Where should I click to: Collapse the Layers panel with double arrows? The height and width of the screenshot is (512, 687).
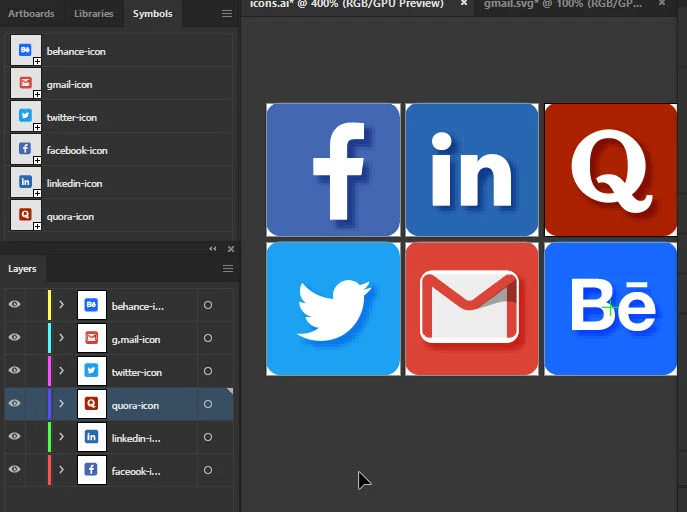pos(213,249)
